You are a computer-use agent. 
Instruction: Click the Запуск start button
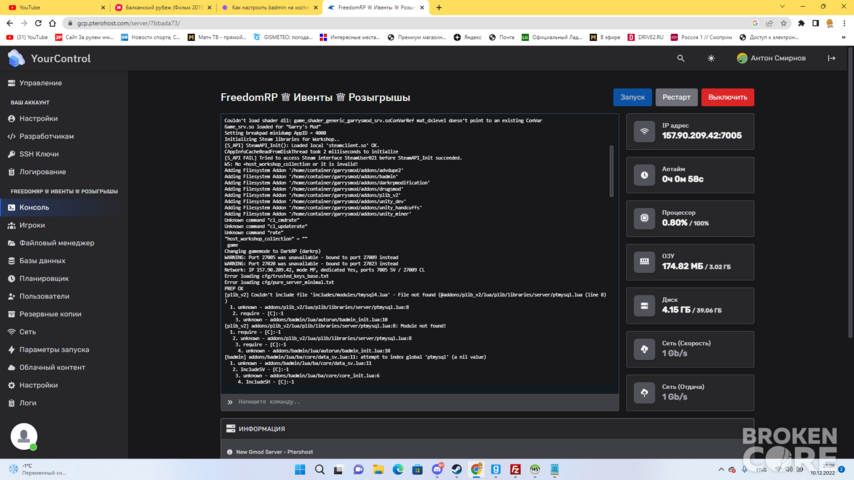632,97
